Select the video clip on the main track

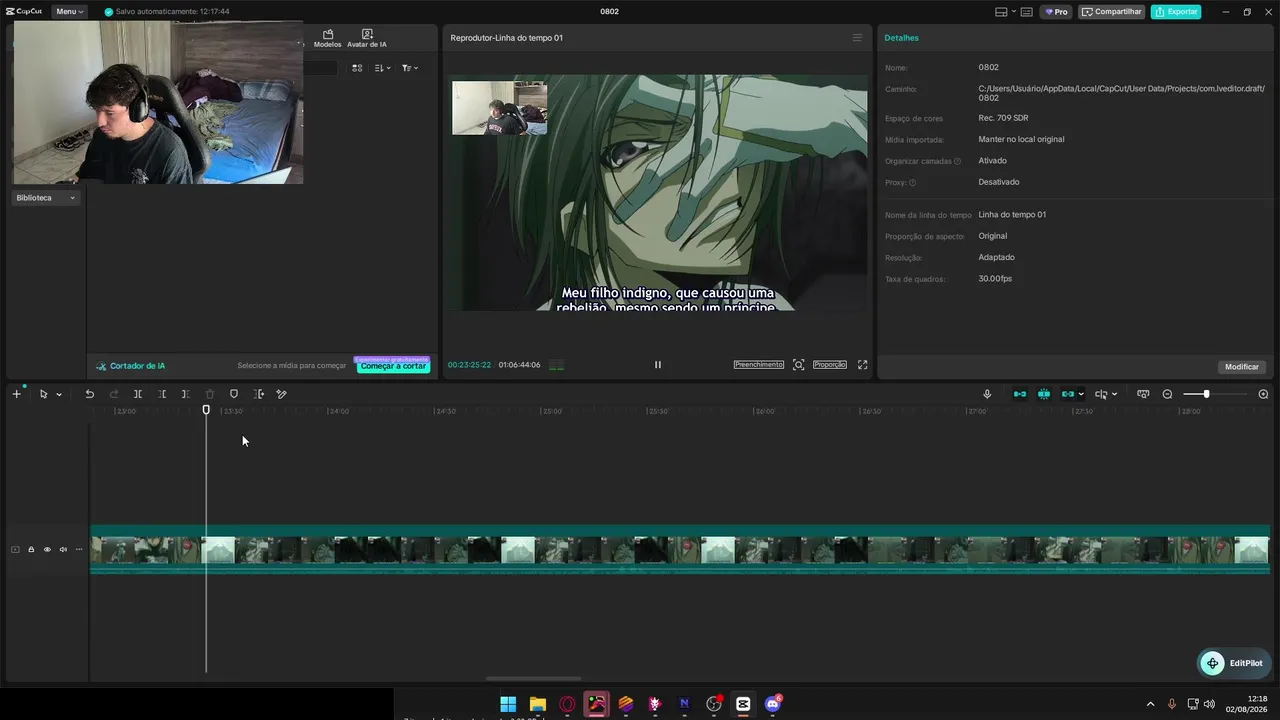click(680, 550)
